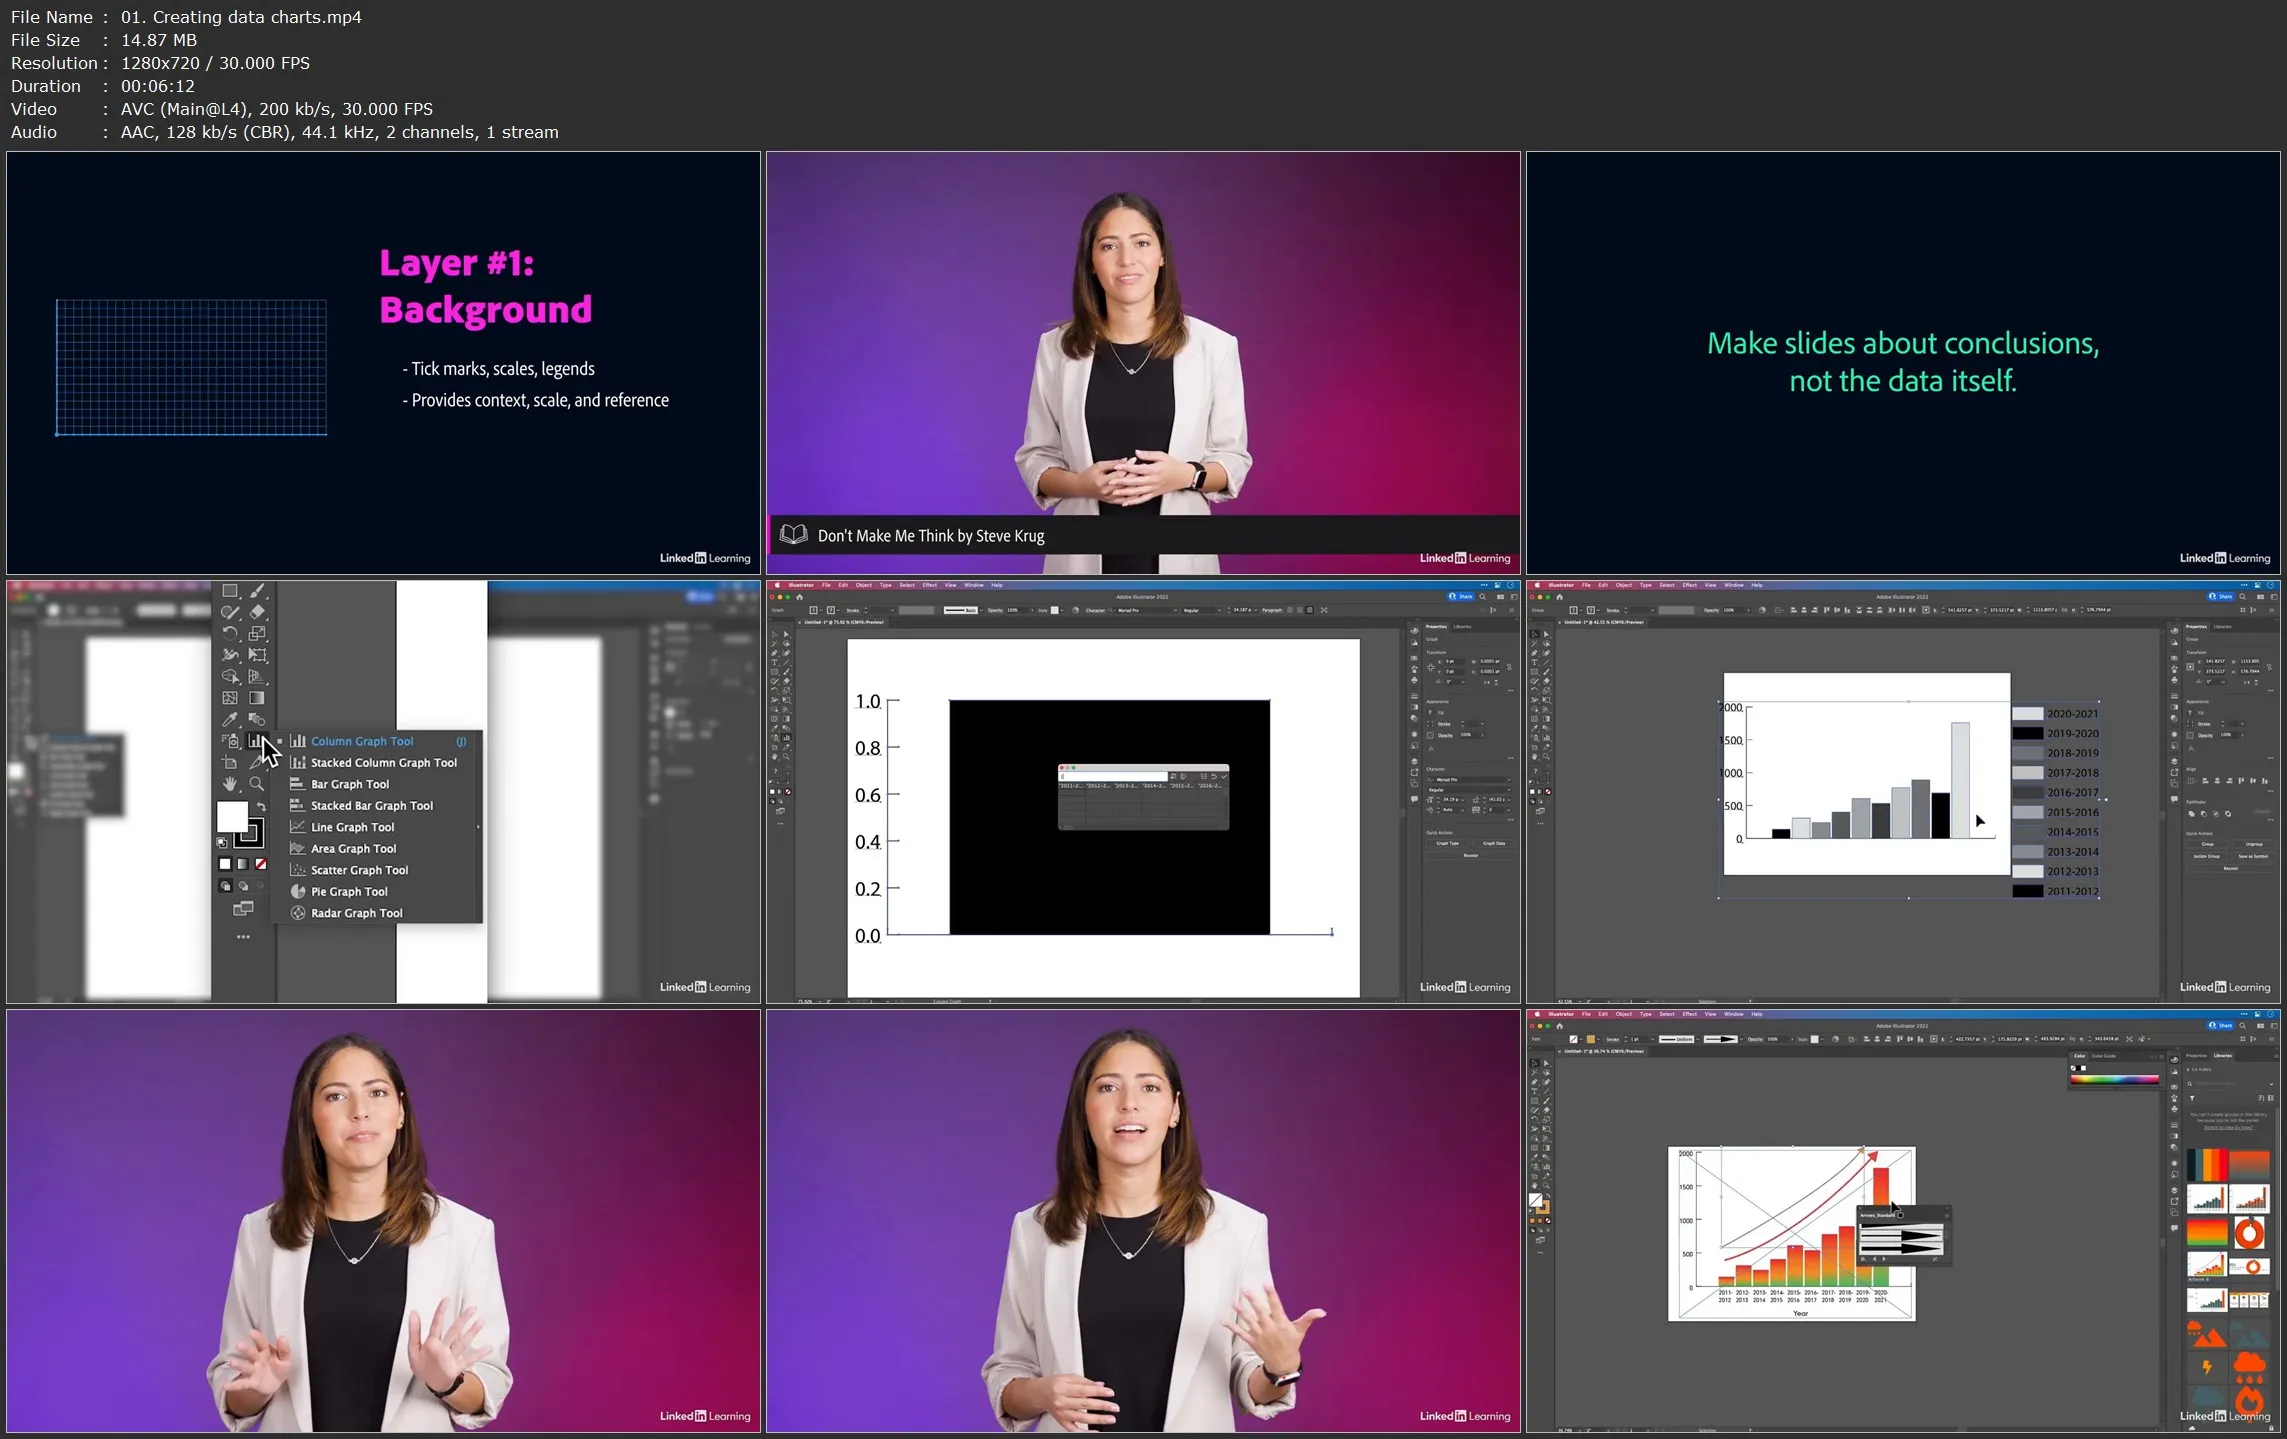Screen dimensions: 2287x1439
Task: Set fill to None with red-slash box
Action: (261, 864)
